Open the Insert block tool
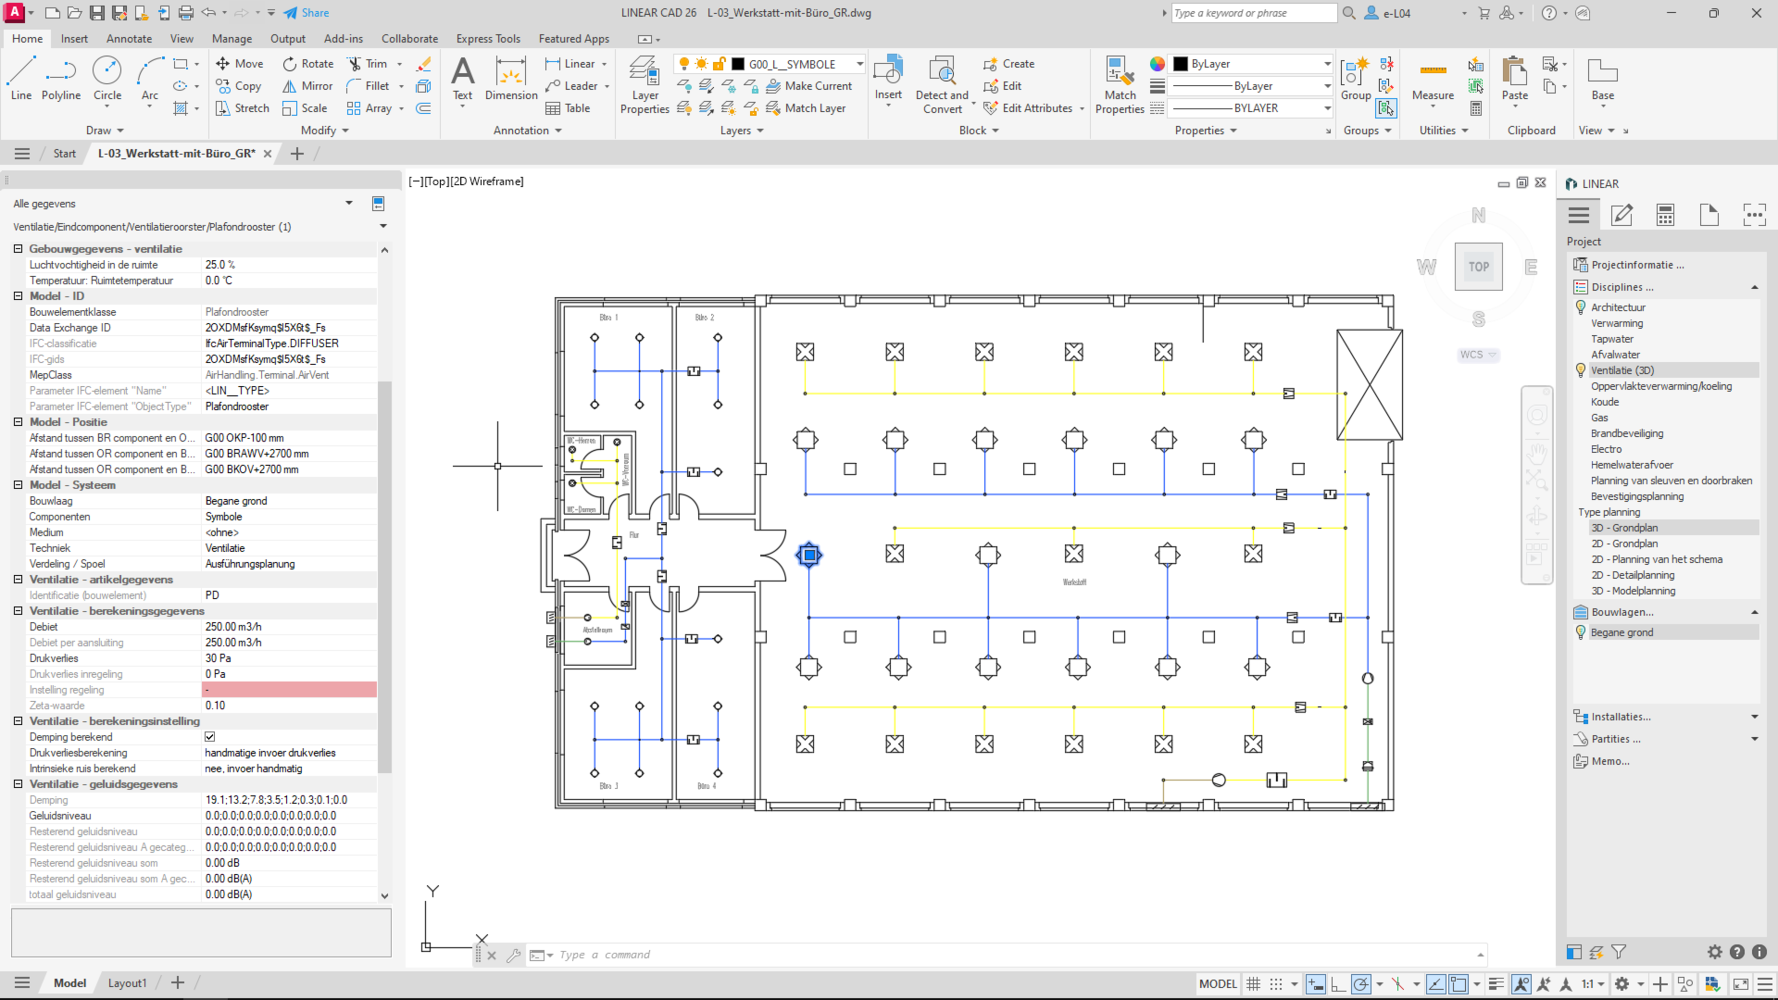1778x1000 pixels. pos(888,79)
